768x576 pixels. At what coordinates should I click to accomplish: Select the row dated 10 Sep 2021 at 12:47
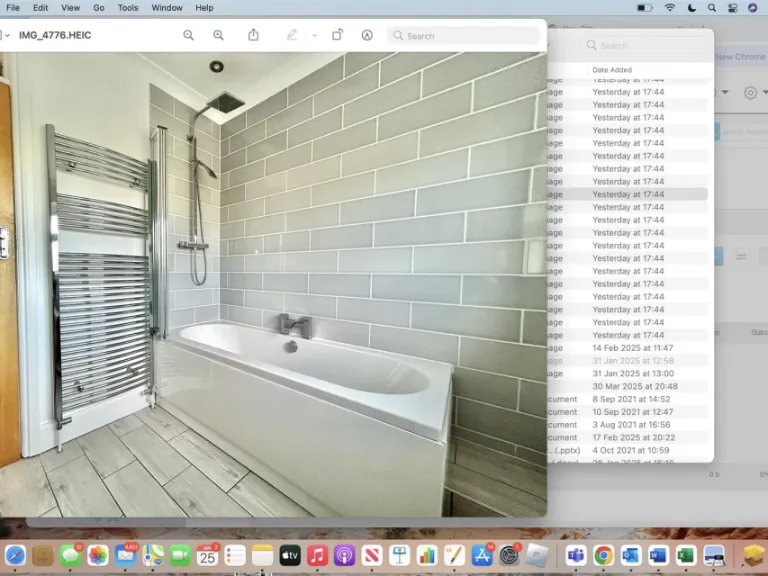coord(627,412)
